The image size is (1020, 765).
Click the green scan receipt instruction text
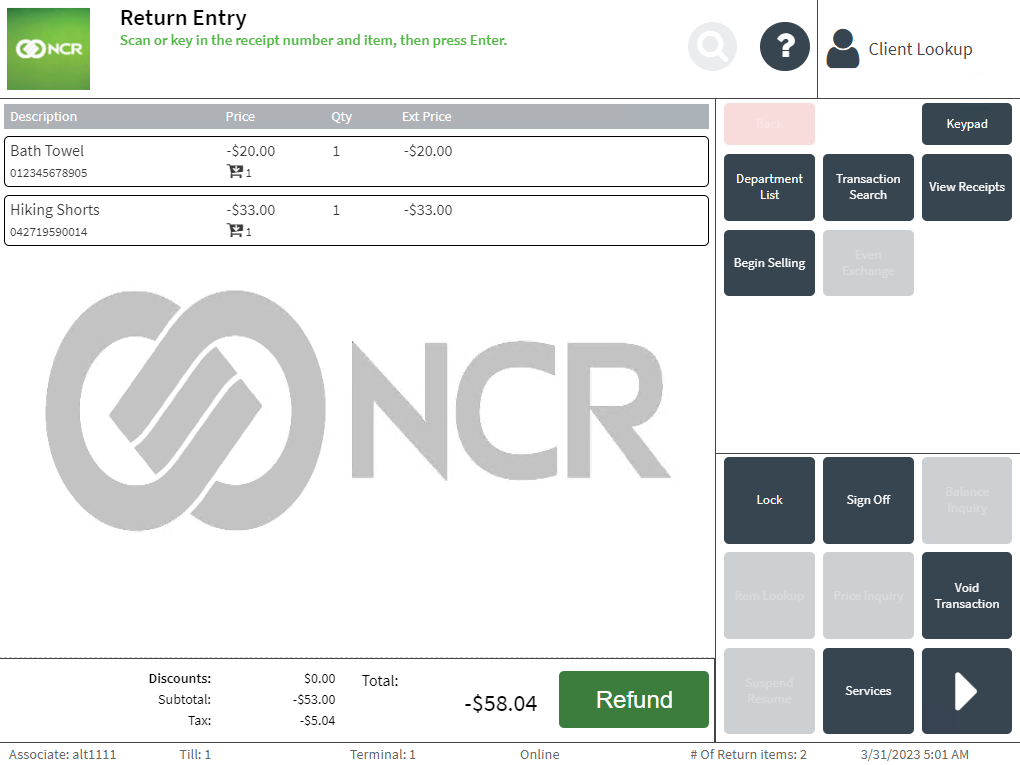314,40
